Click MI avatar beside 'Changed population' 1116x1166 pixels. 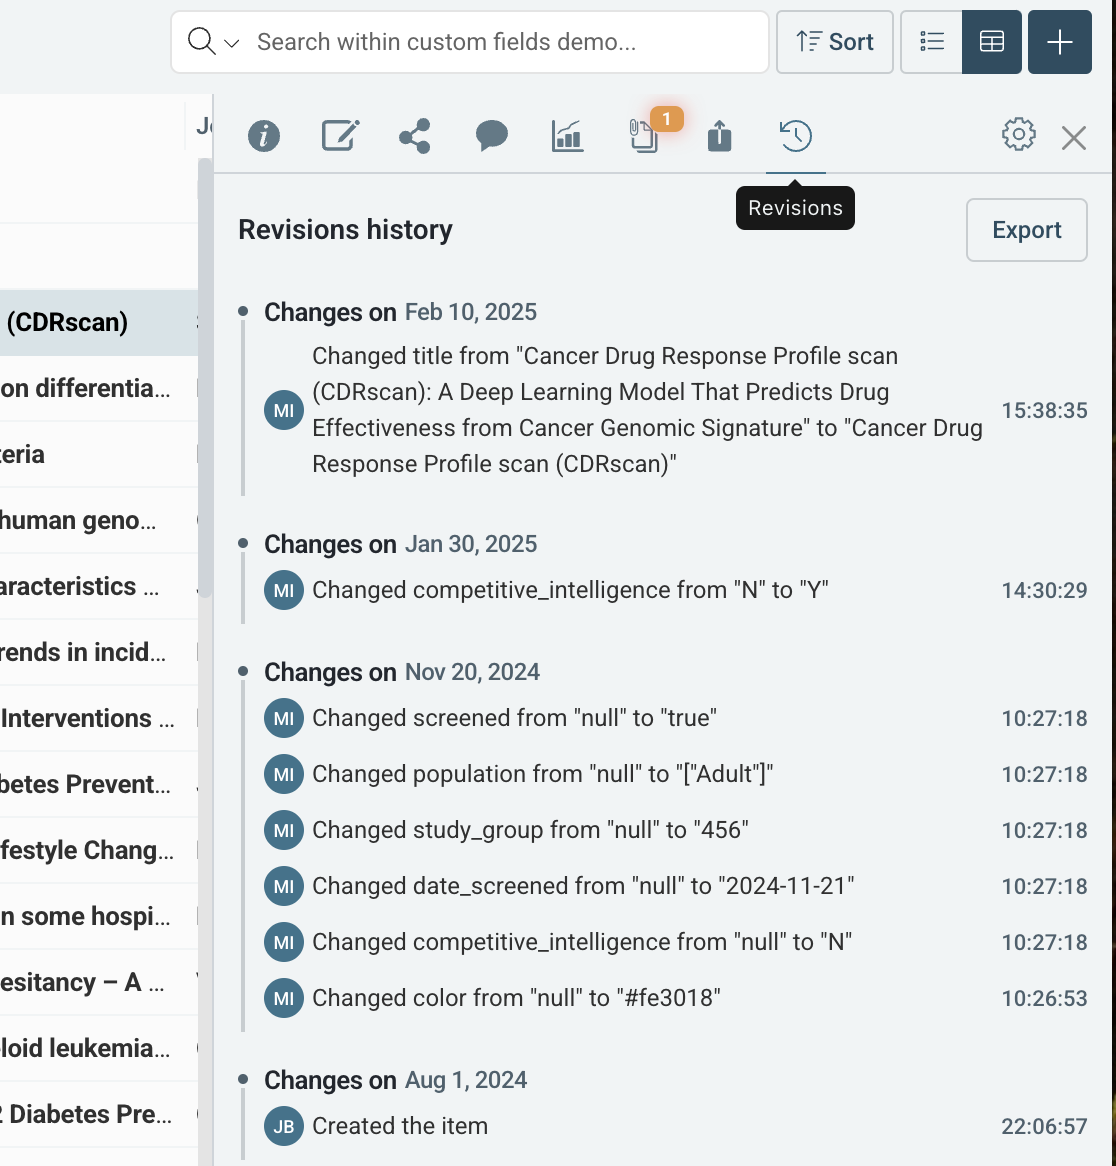tap(284, 774)
